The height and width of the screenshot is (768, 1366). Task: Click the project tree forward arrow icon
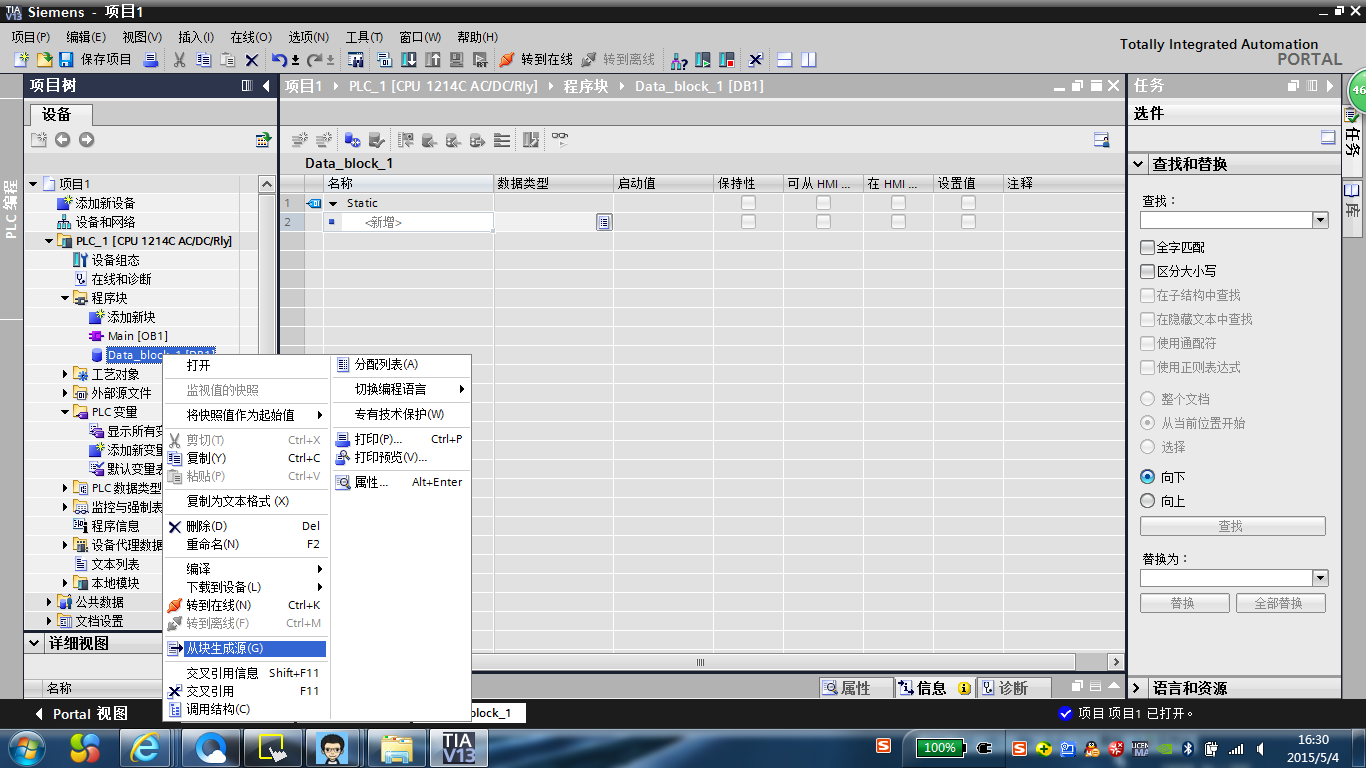pyautogui.click(x=86, y=140)
